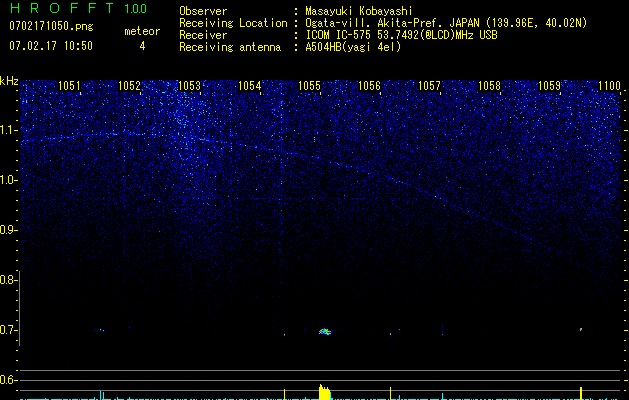Select the large yellow intensity block below 1055

[x=325, y=392]
